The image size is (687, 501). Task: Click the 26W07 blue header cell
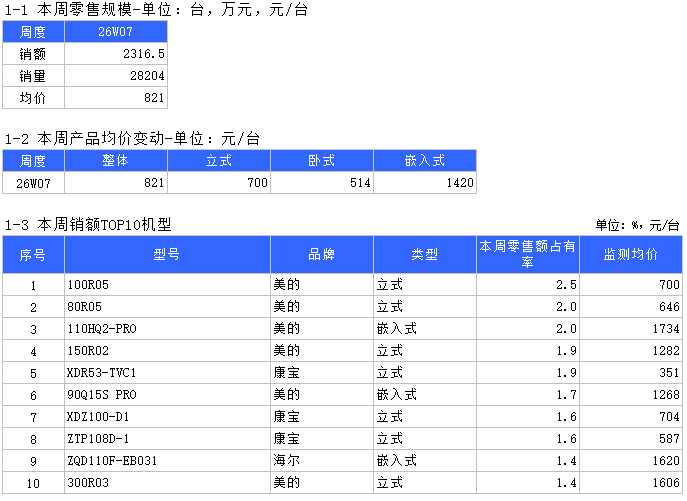(116, 32)
